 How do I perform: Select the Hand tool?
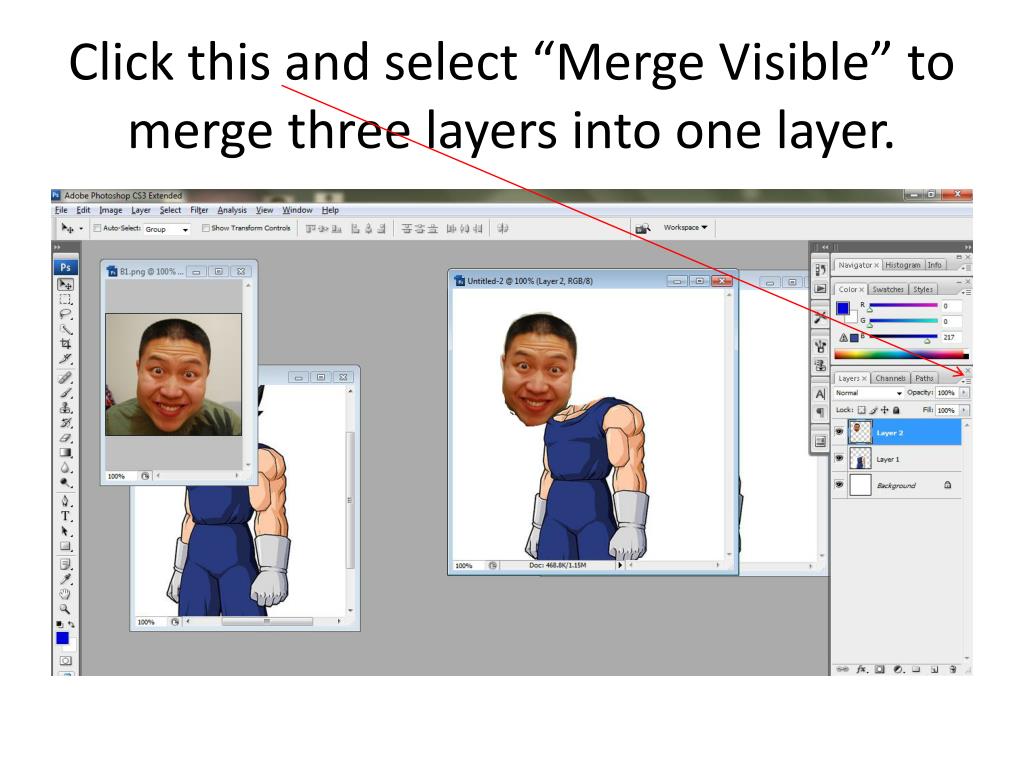[x=65, y=594]
